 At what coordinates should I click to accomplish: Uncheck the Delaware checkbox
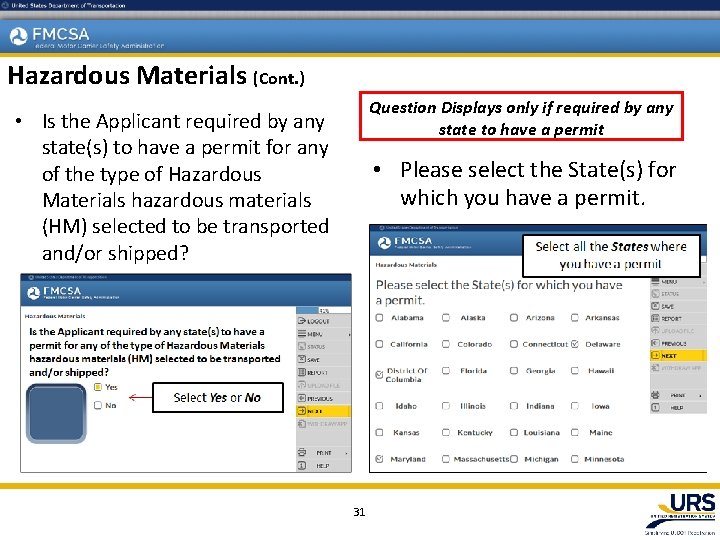pyautogui.click(x=574, y=344)
